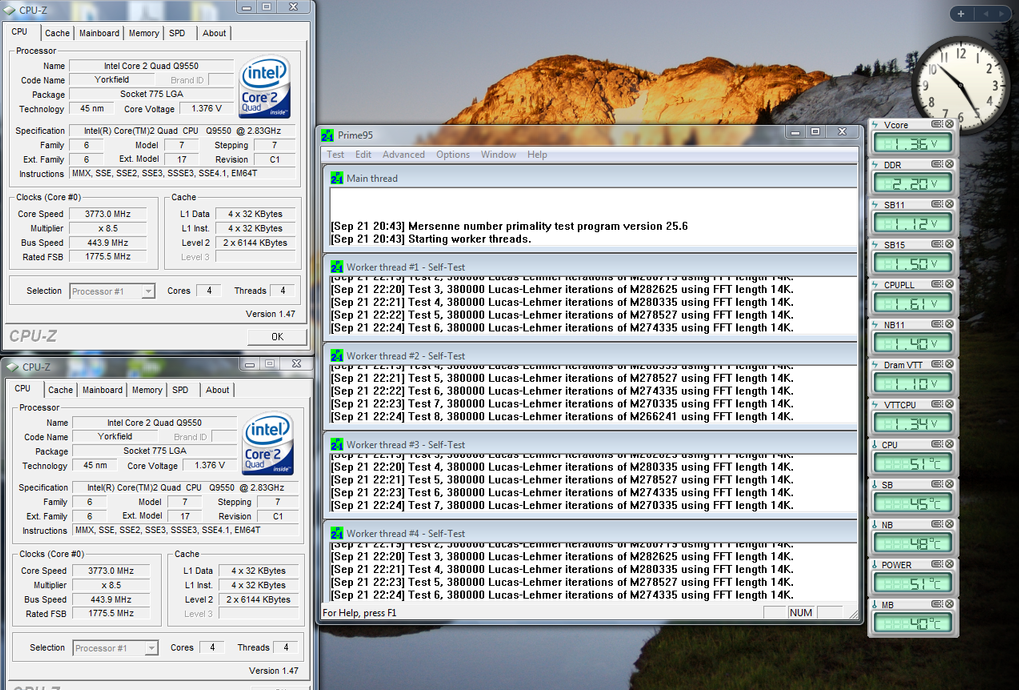Click the Specification field in top CPU-Z window
This screenshot has height=690, width=1019.
coord(182,131)
